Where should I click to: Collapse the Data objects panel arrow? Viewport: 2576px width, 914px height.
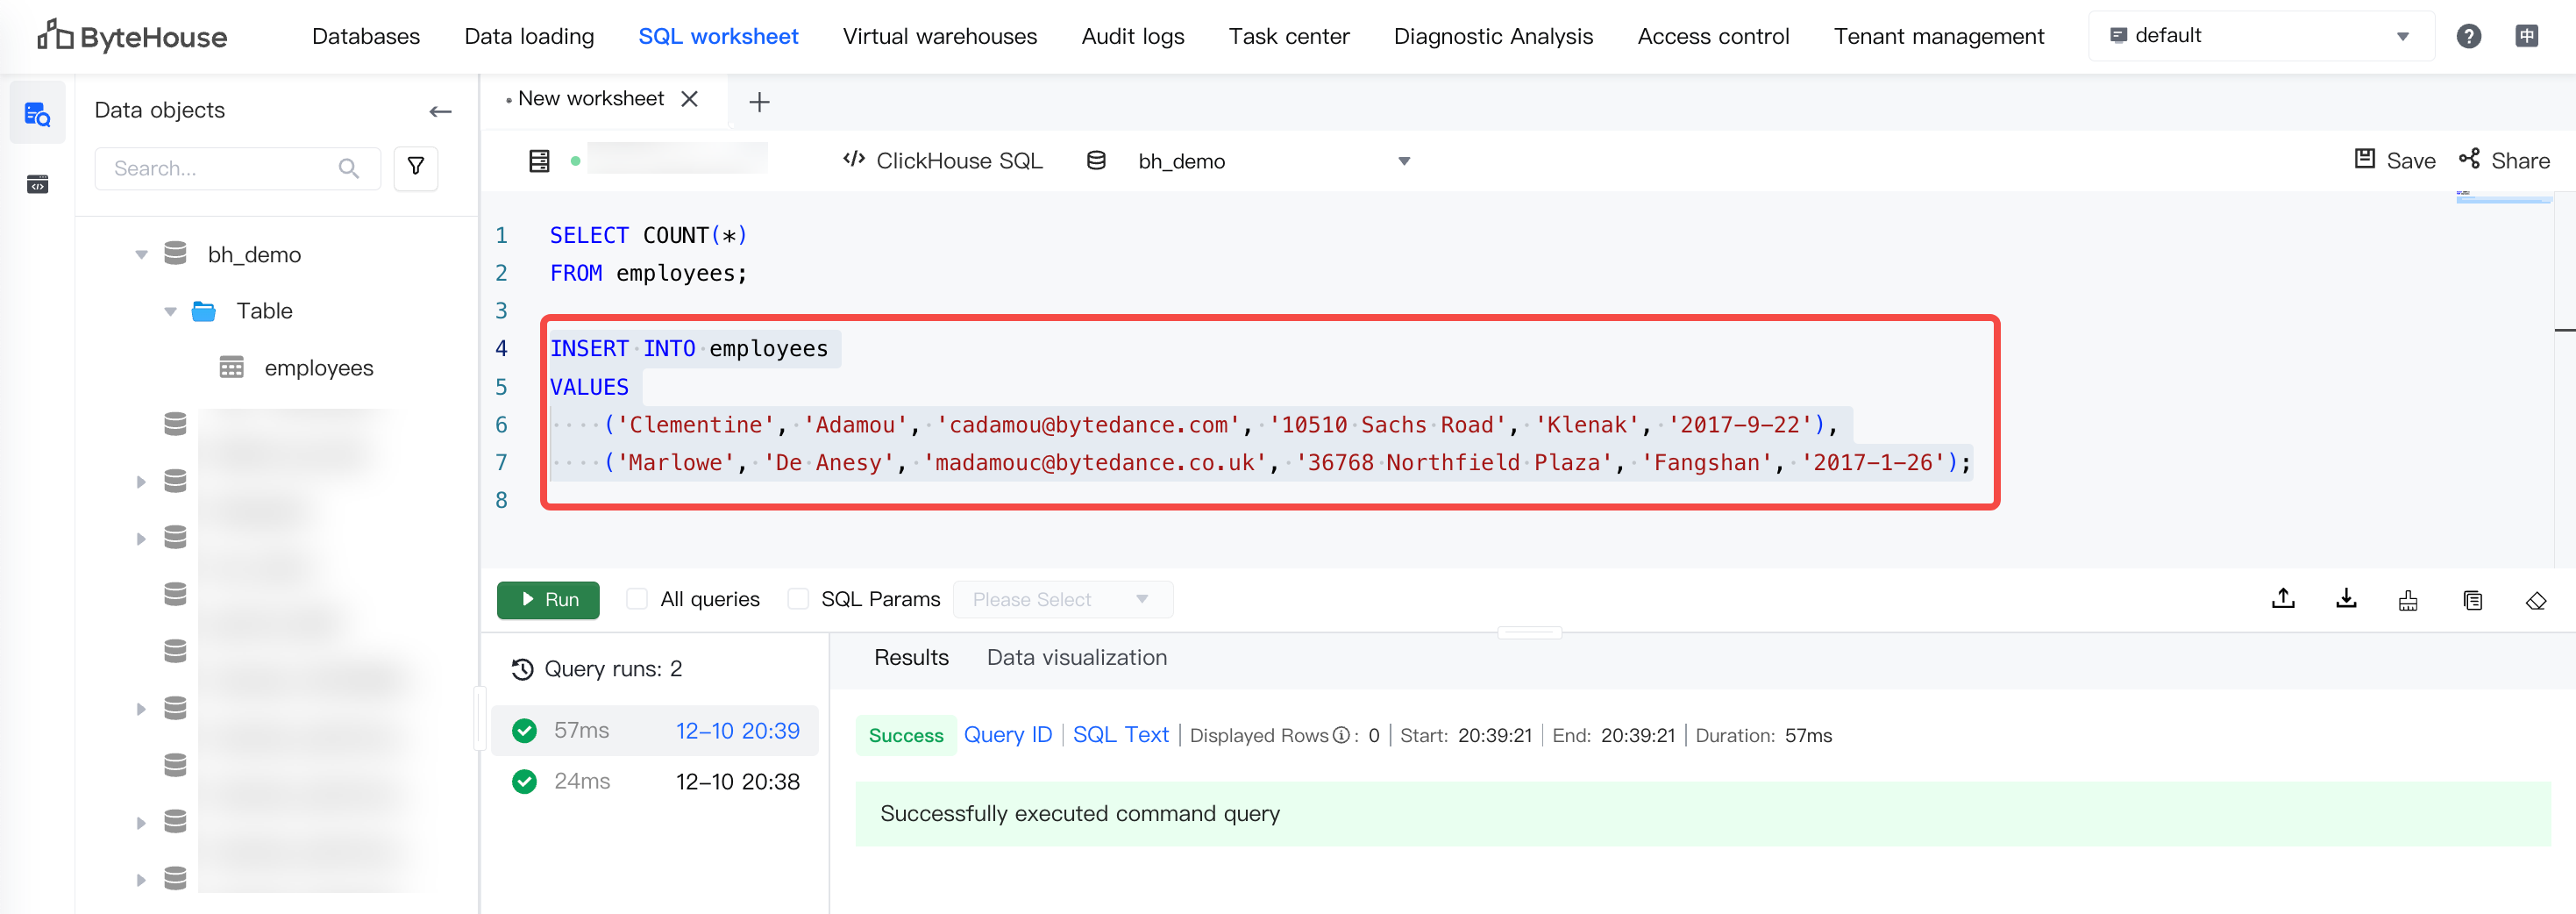(x=440, y=111)
